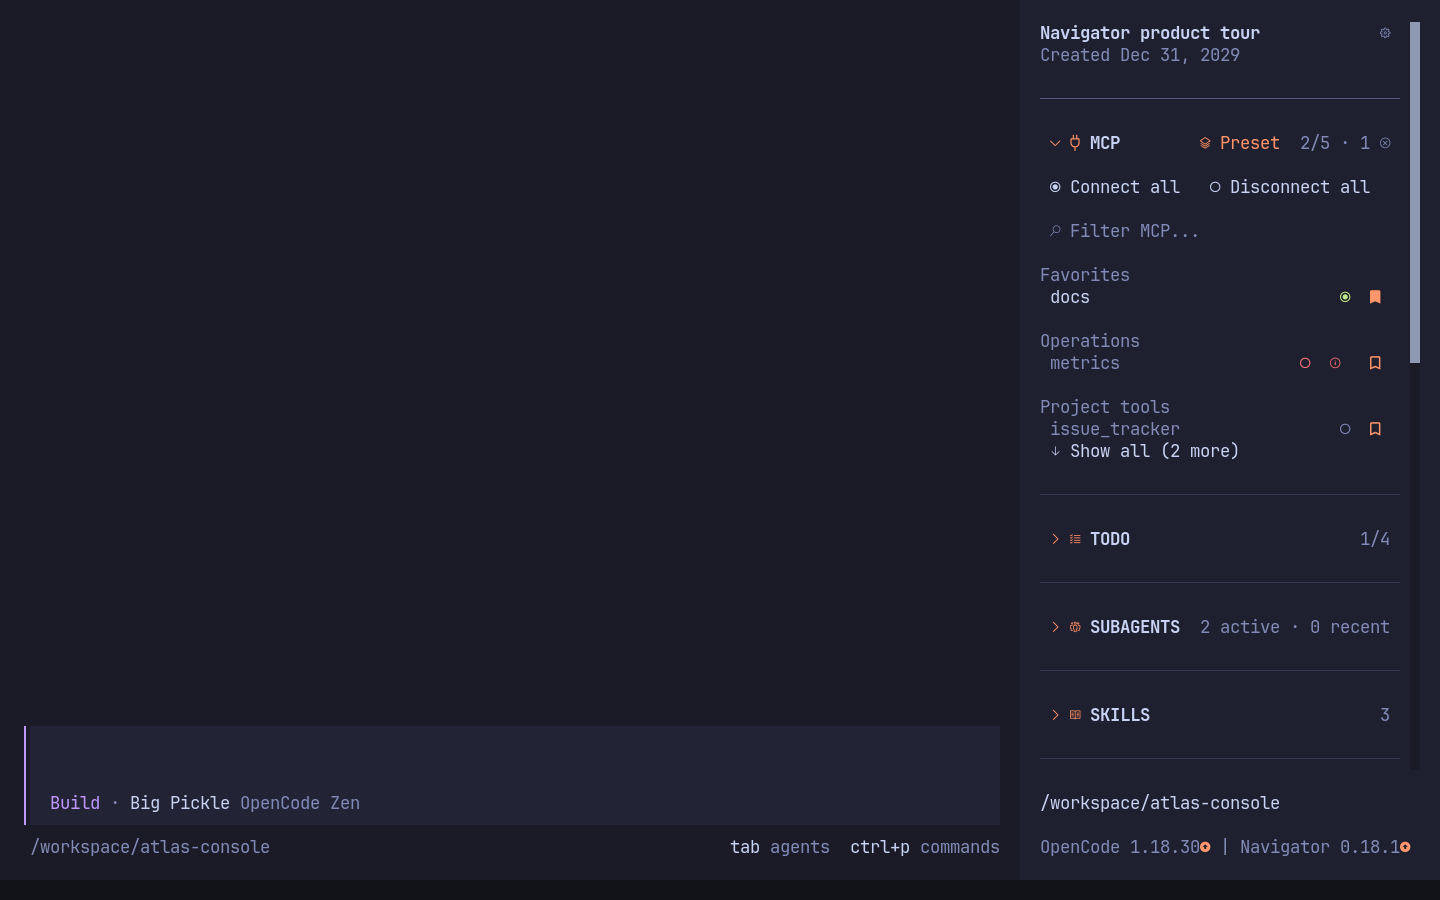Click the Navigator version update indicator
Viewport: 1440px width, 900px height.
[1405, 847]
